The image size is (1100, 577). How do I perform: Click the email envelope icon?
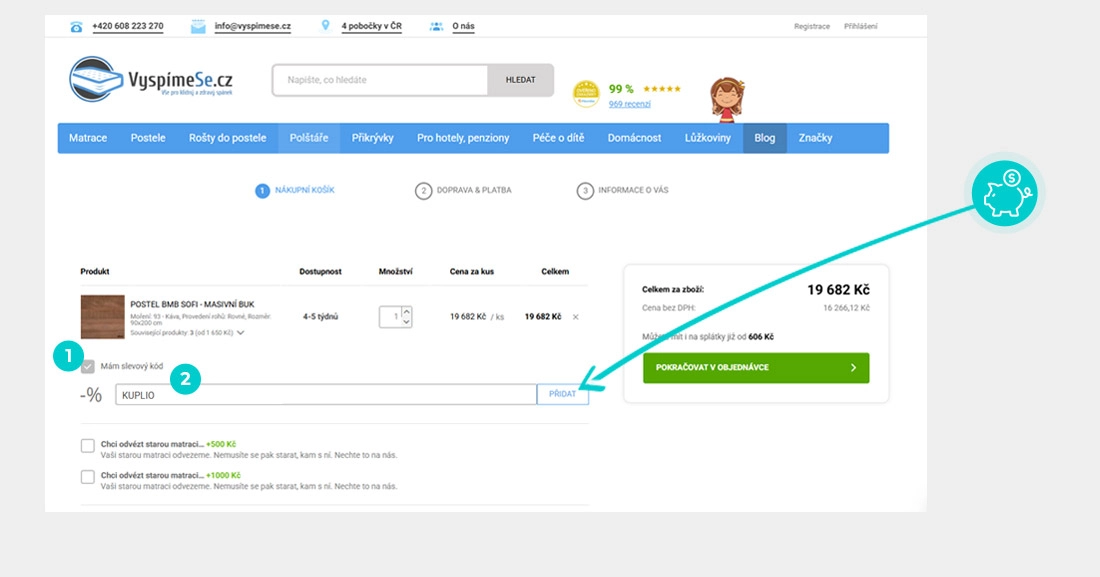click(x=199, y=27)
